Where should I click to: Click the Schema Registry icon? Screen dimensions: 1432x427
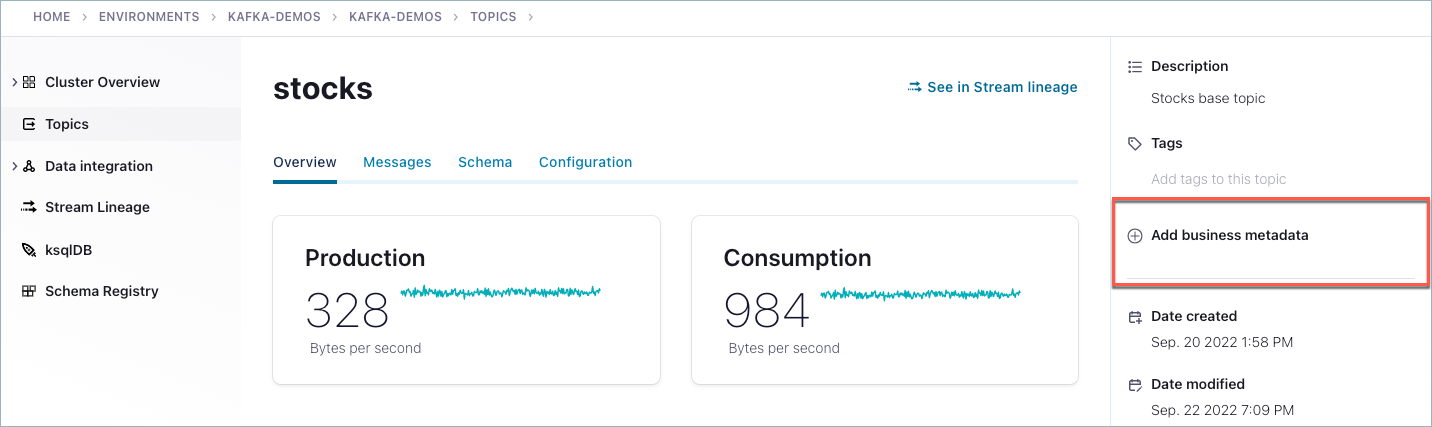point(29,291)
